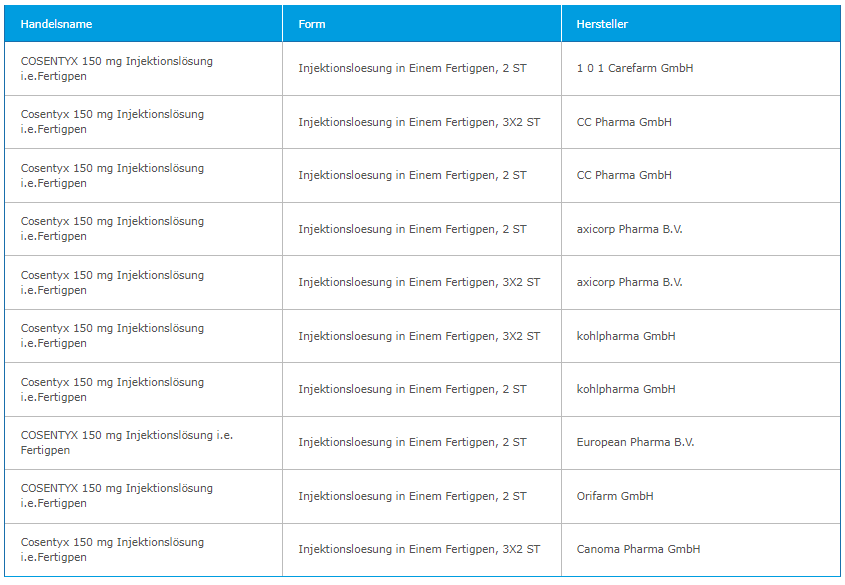Screen dimensions: 845x585
Task: Open the Cosentyx product name in the Canoma Pharma row
Action: [112, 550]
